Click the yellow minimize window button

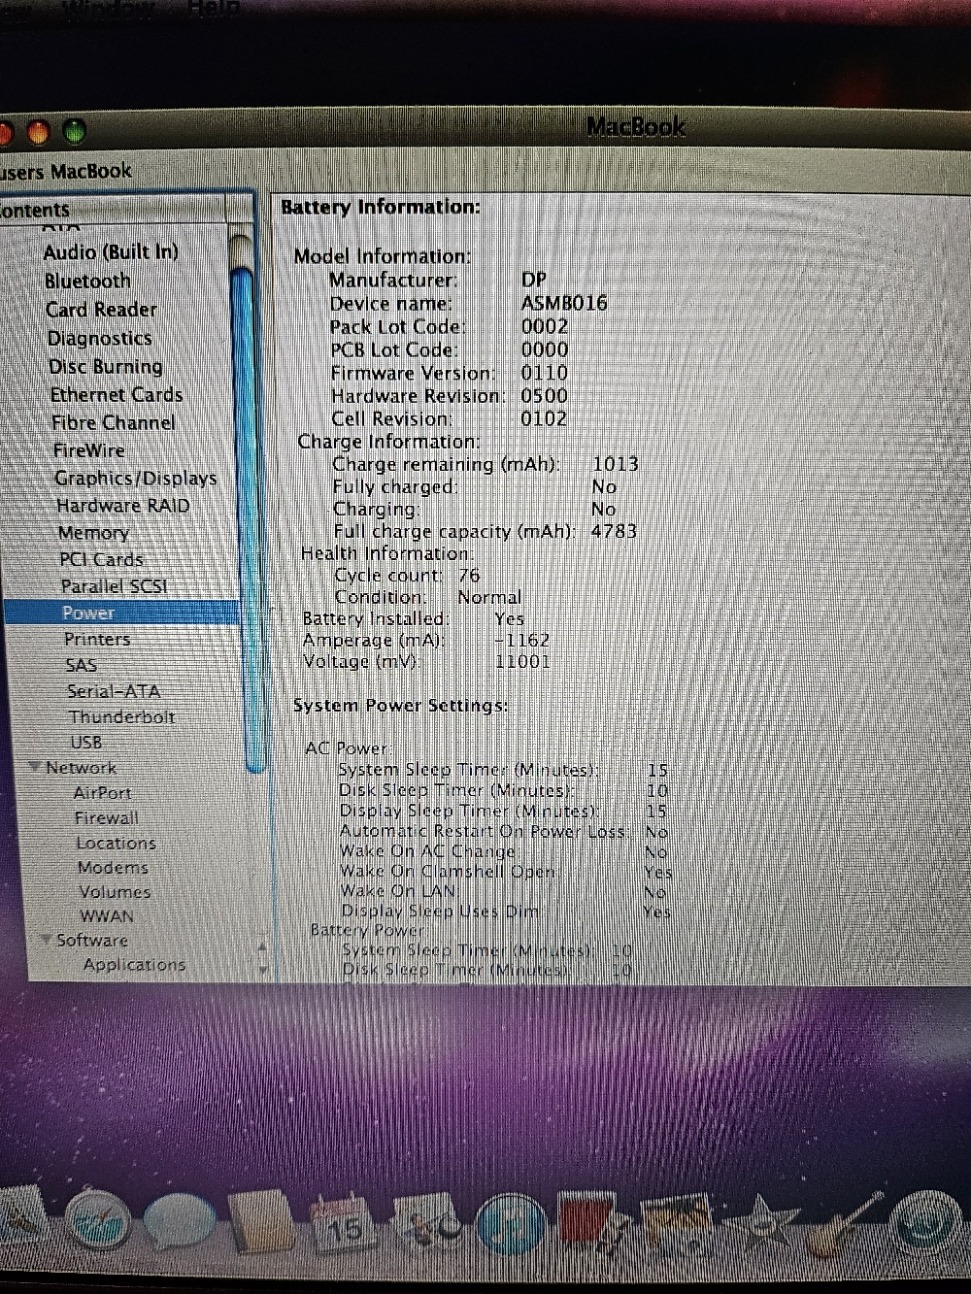pos(39,131)
